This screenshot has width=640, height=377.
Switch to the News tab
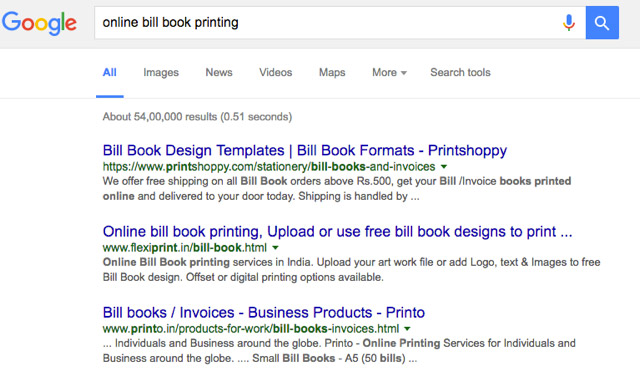219,73
